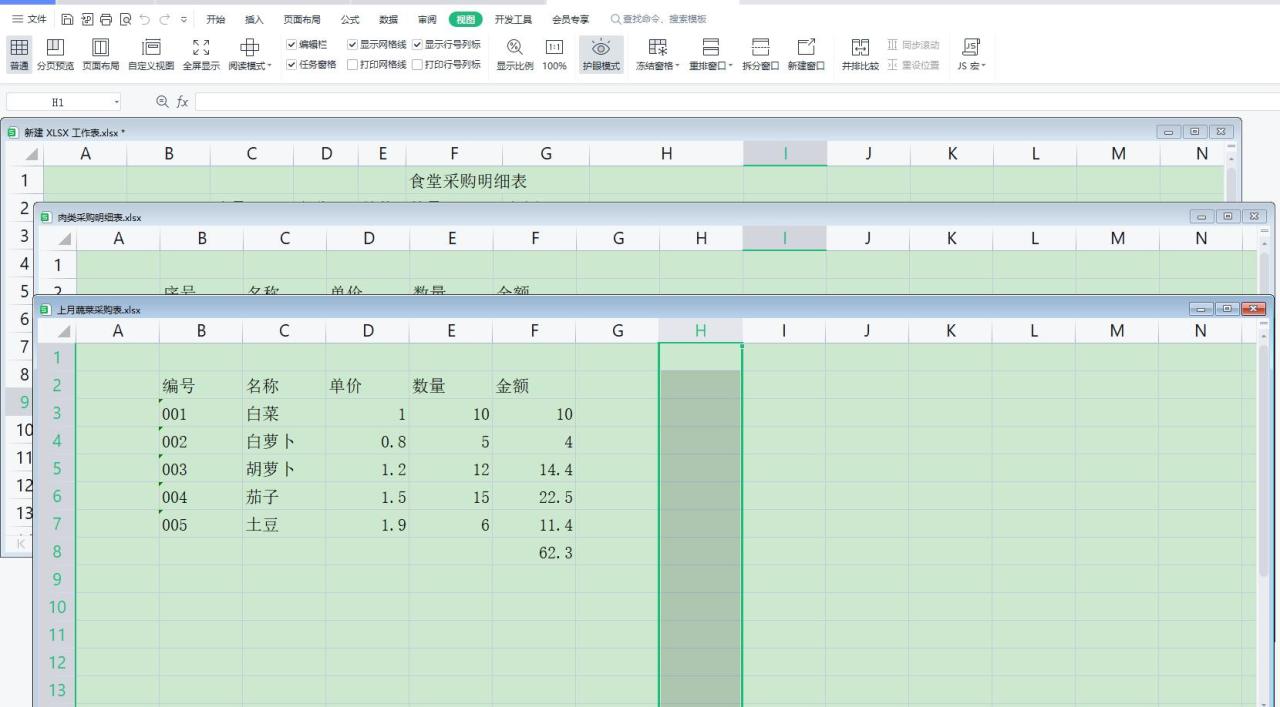Uncheck 编辑栏 formula bar checkbox
Image resolution: width=1280 pixels, height=707 pixels.
pyautogui.click(x=292, y=45)
